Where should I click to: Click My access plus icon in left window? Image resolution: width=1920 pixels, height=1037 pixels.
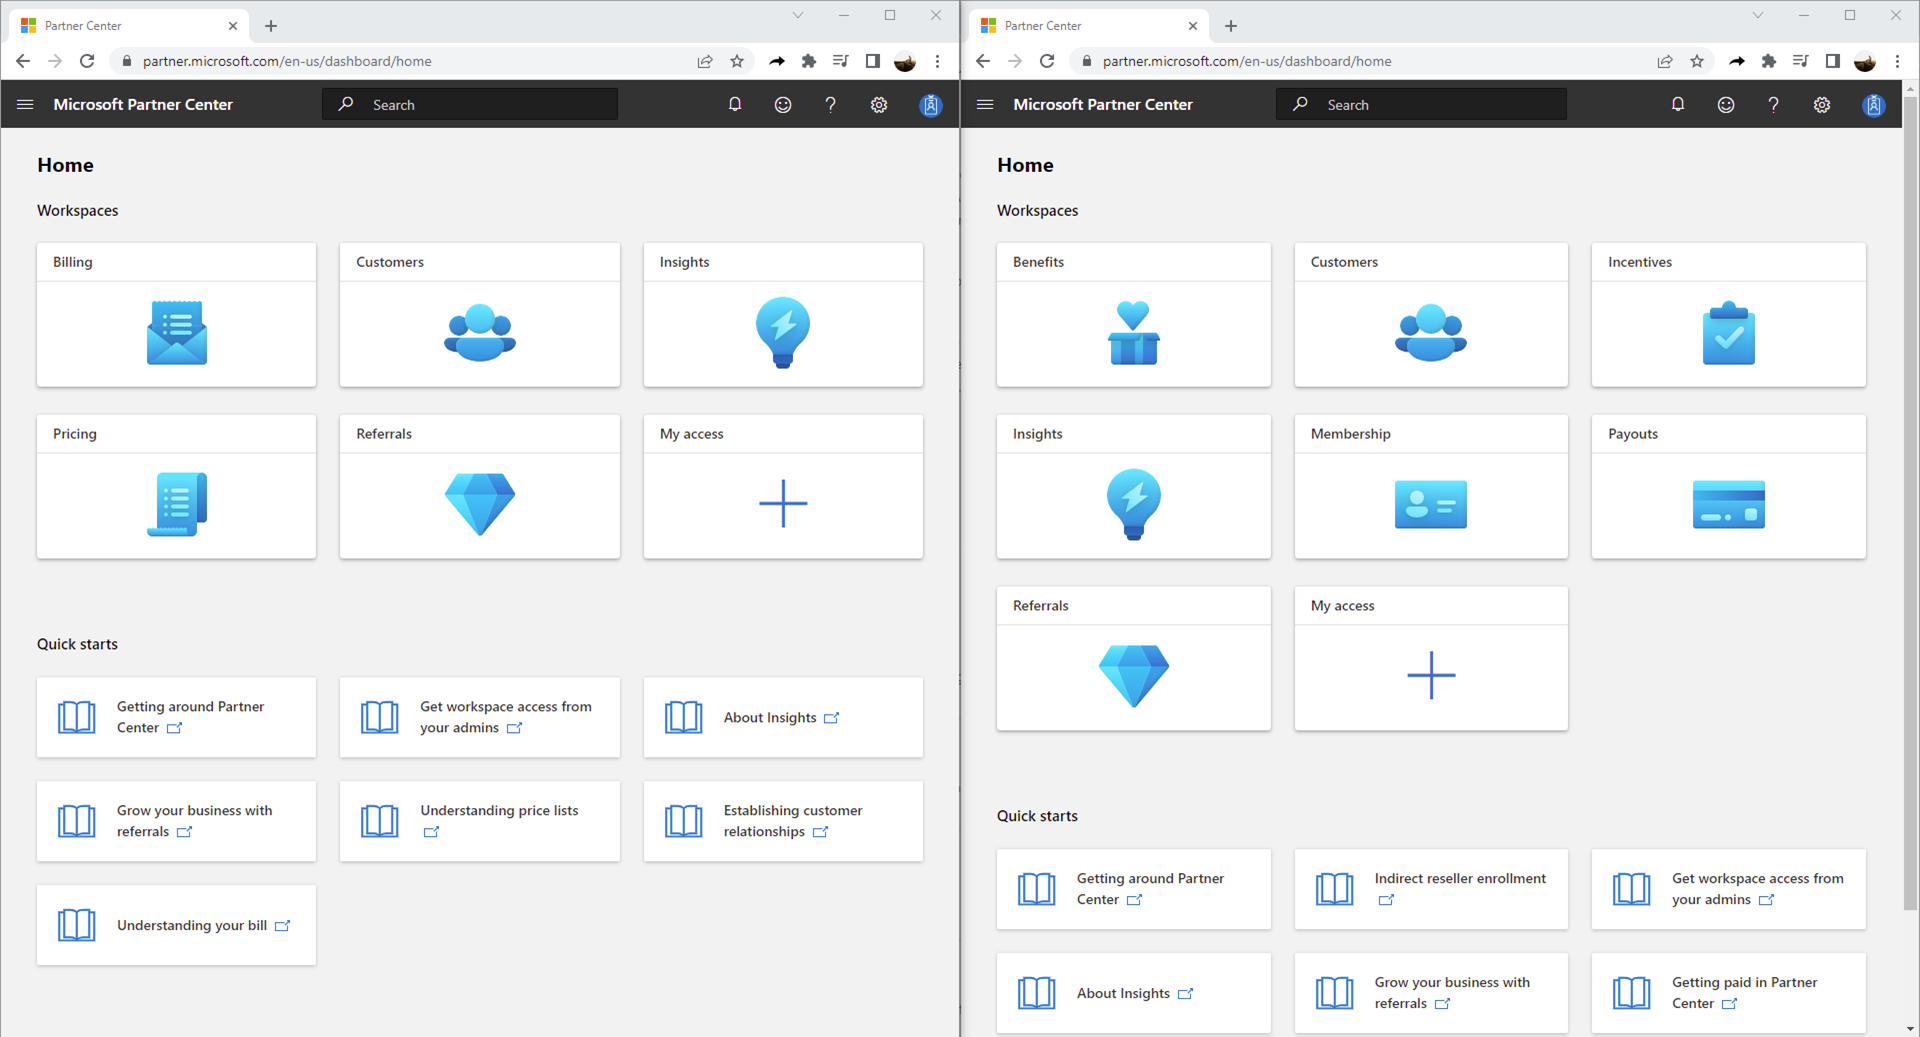(x=783, y=503)
